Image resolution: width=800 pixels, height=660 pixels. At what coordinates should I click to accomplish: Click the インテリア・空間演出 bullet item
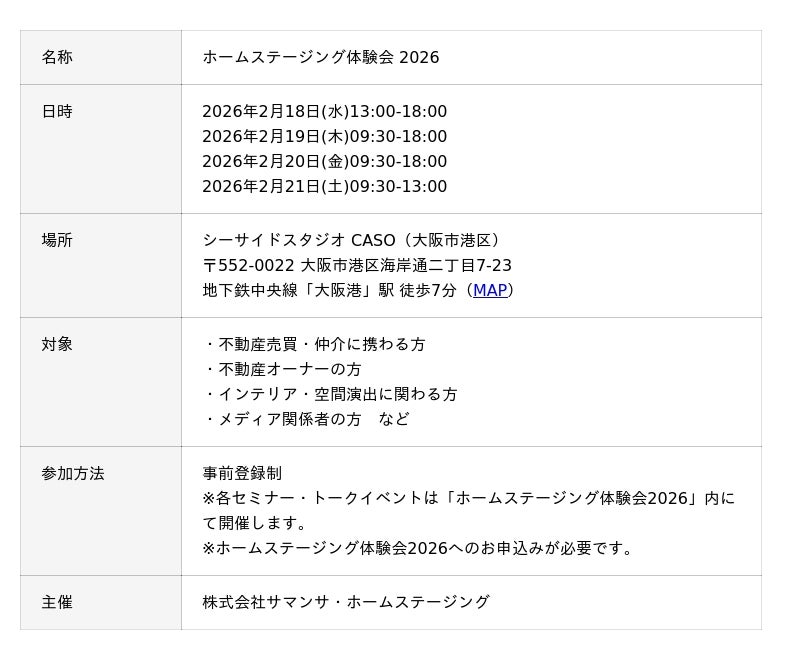click(330, 394)
